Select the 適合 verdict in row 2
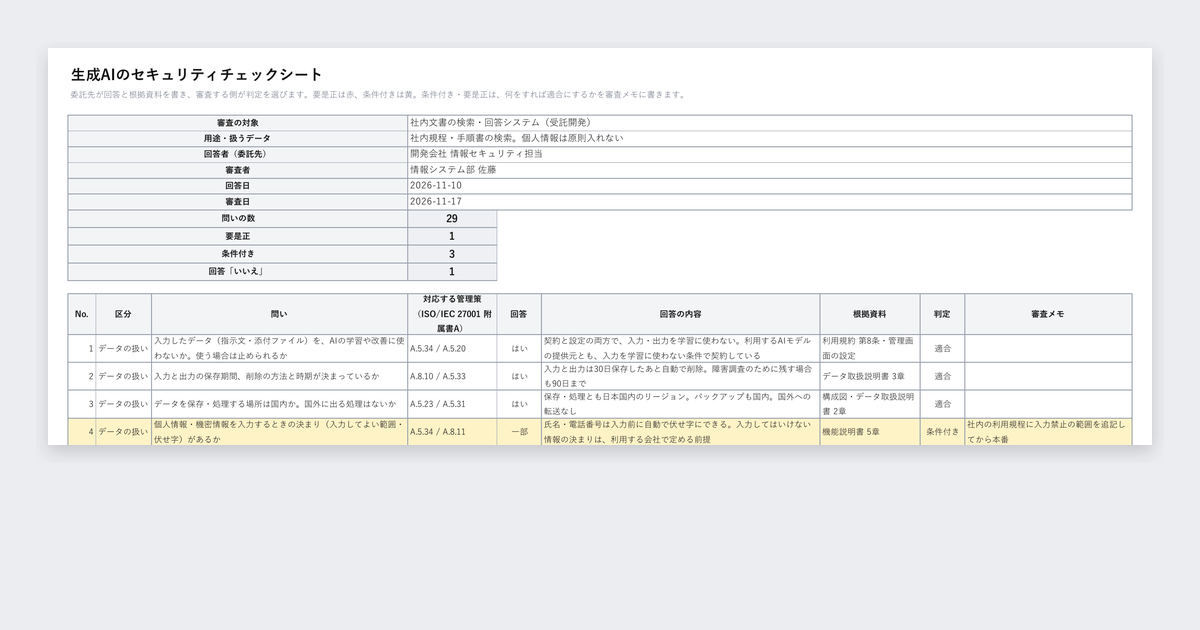 coord(943,376)
